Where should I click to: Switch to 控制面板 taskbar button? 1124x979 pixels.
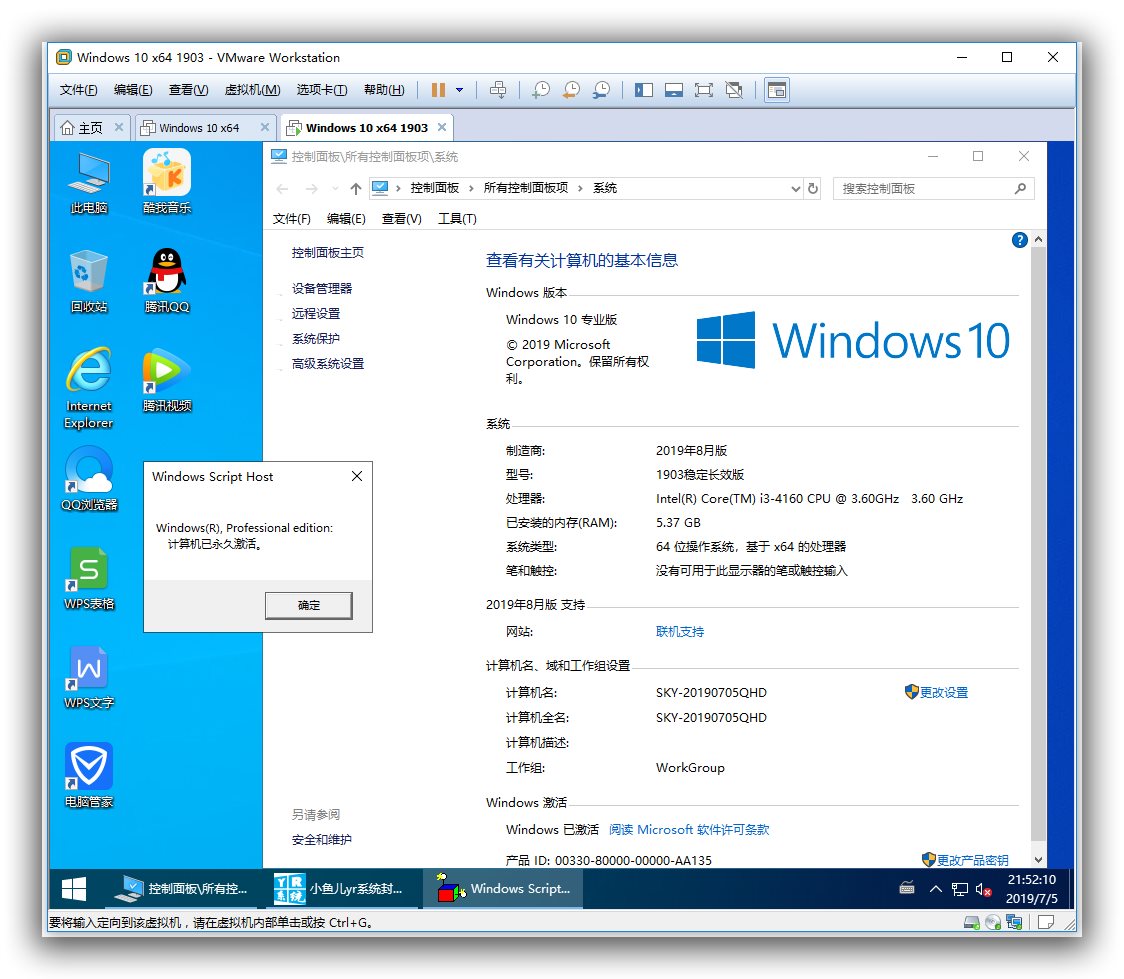[x=181, y=889]
